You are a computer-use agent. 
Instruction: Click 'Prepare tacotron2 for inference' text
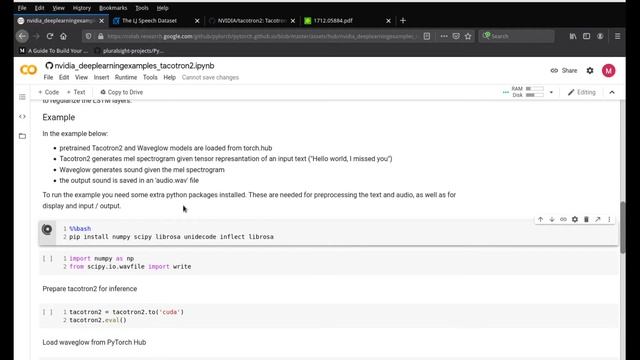(x=90, y=289)
